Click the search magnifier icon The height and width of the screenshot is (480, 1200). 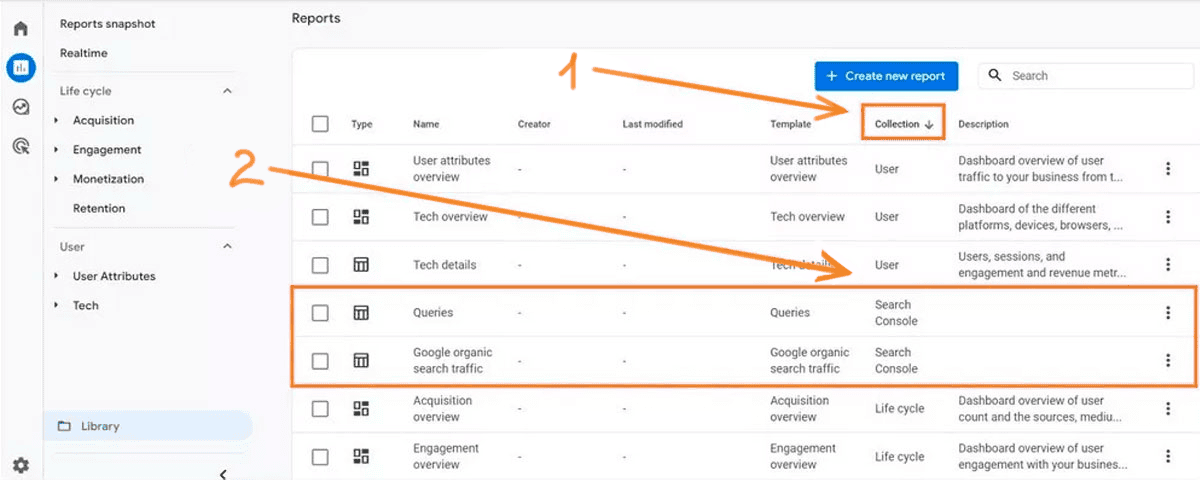click(995, 76)
